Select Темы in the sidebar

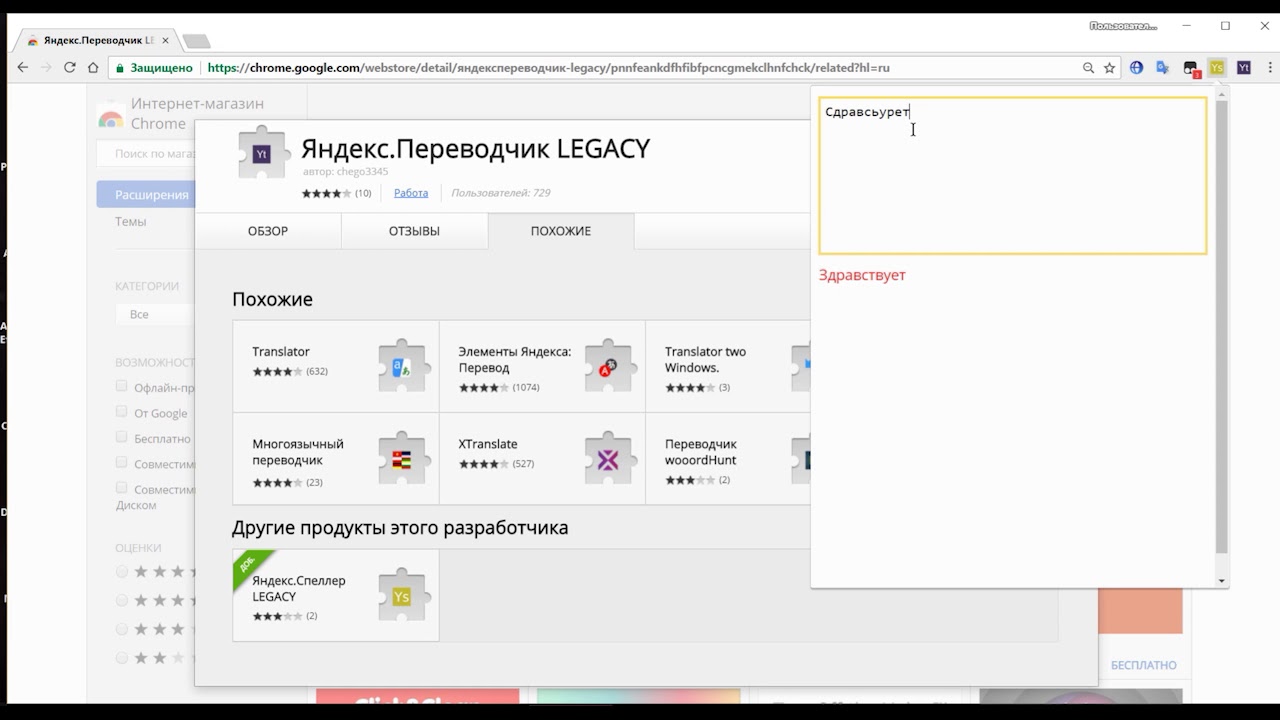click(x=131, y=222)
